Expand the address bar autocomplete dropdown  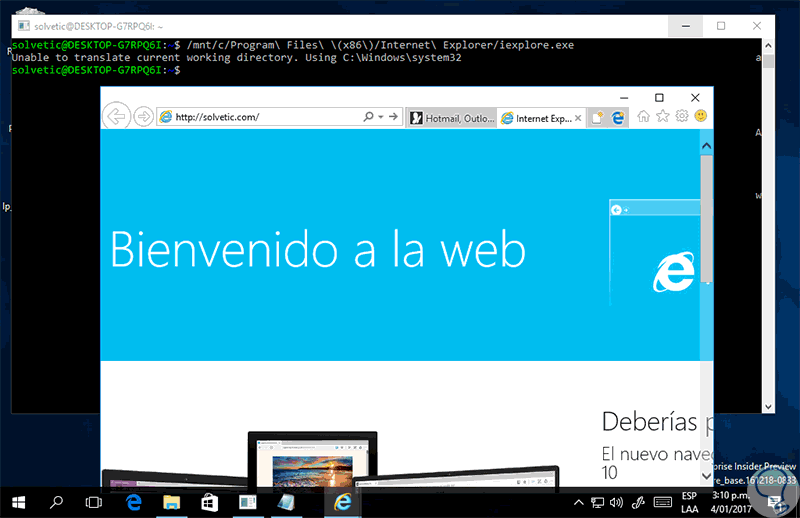click(x=381, y=117)
